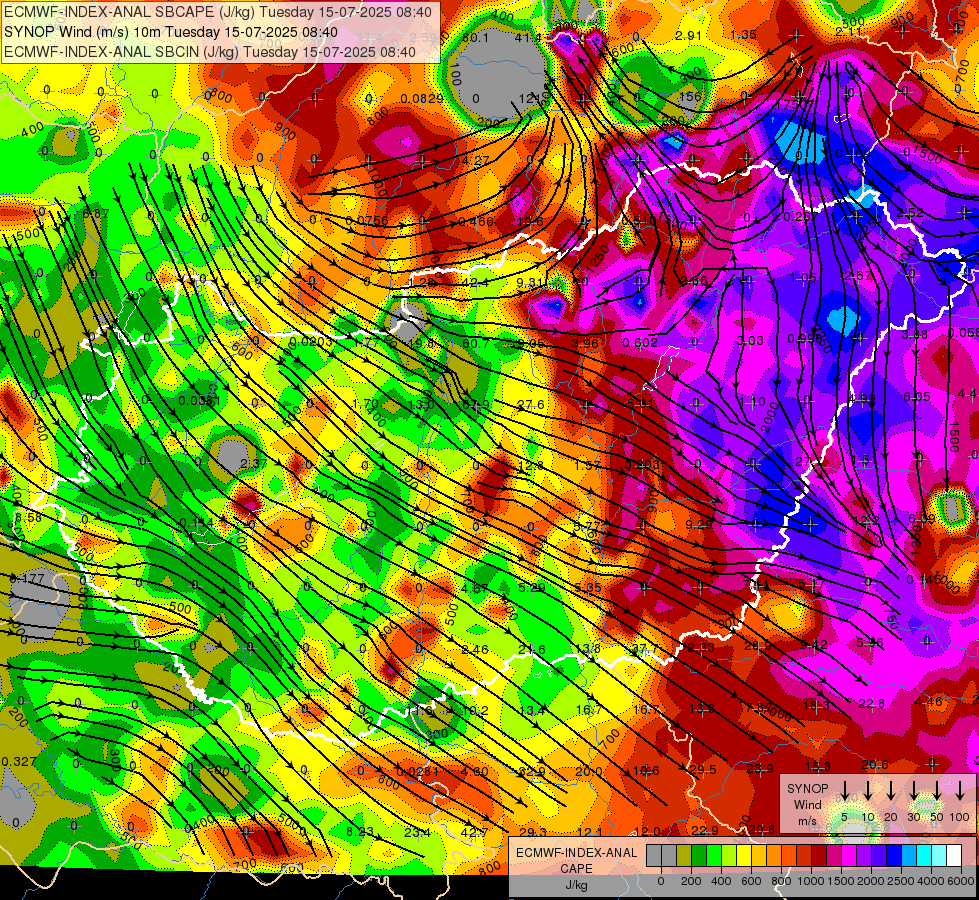This screenshot has height=900, width=979.
Task: Click the 'CAPE' label in the colour legend
Action: 576,868
